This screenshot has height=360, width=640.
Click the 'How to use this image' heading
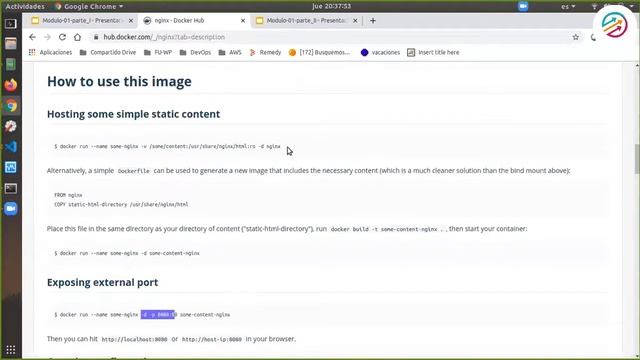[119, 81]
